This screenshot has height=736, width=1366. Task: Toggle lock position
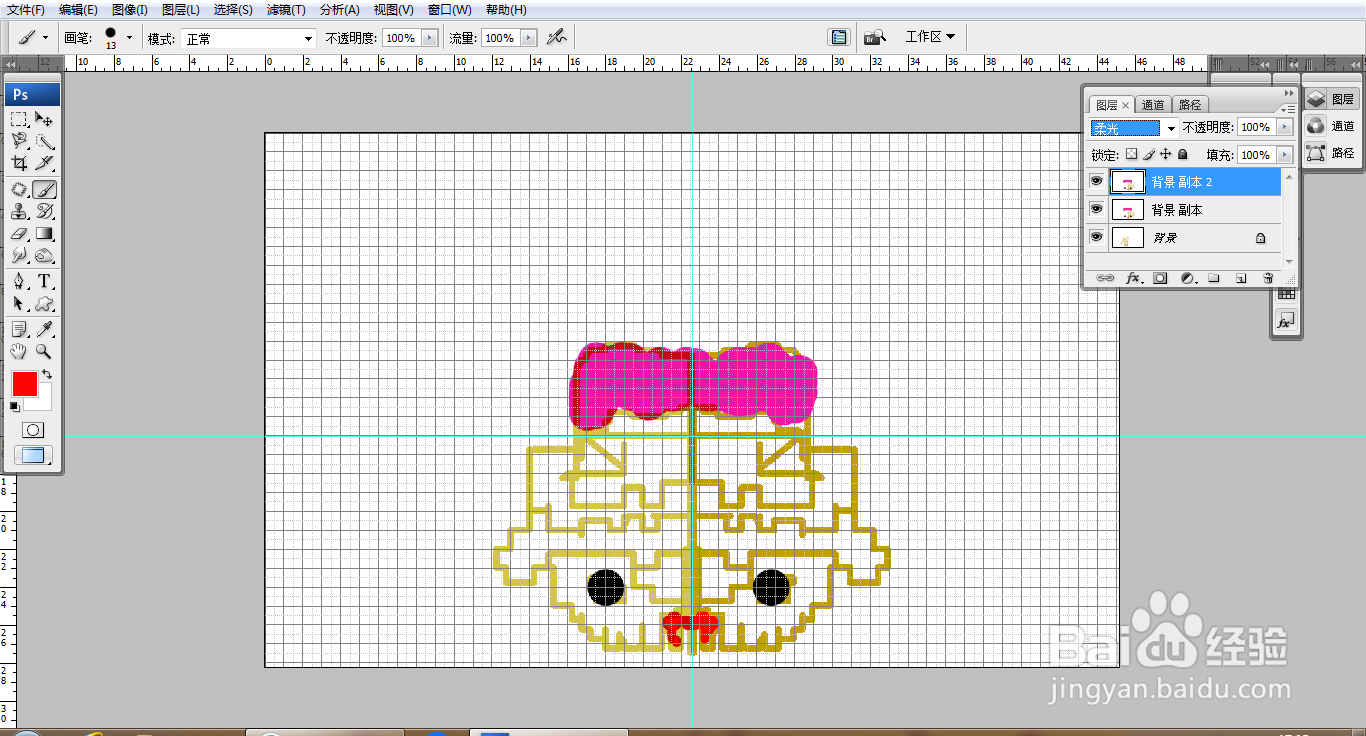point(1166,155)
